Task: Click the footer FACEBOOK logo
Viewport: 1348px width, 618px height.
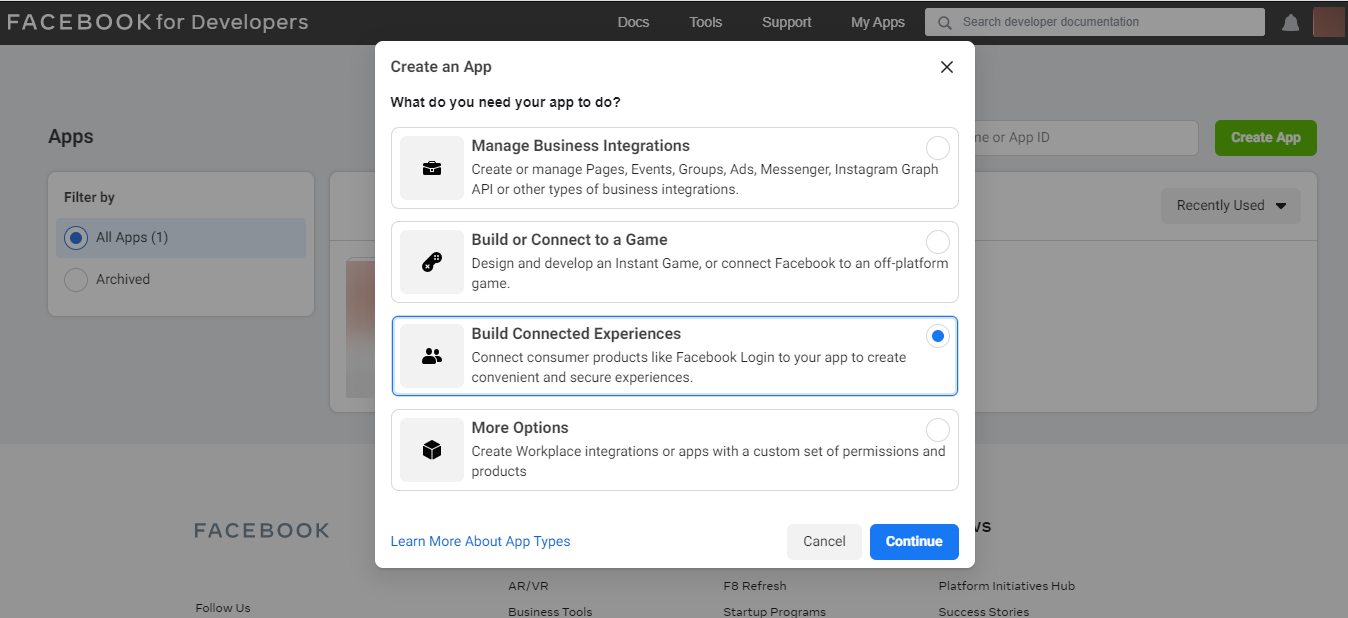Action: pyautogui.click(x=262, y=531)
